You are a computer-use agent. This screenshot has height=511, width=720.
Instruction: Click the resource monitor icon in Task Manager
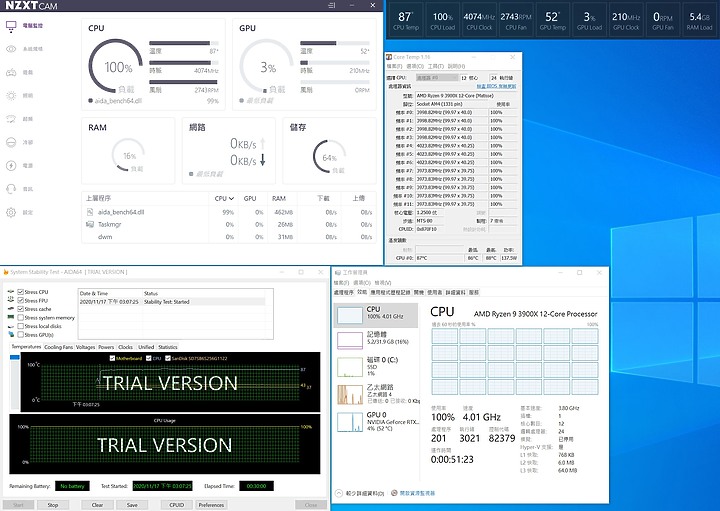(x=394, y=493)
